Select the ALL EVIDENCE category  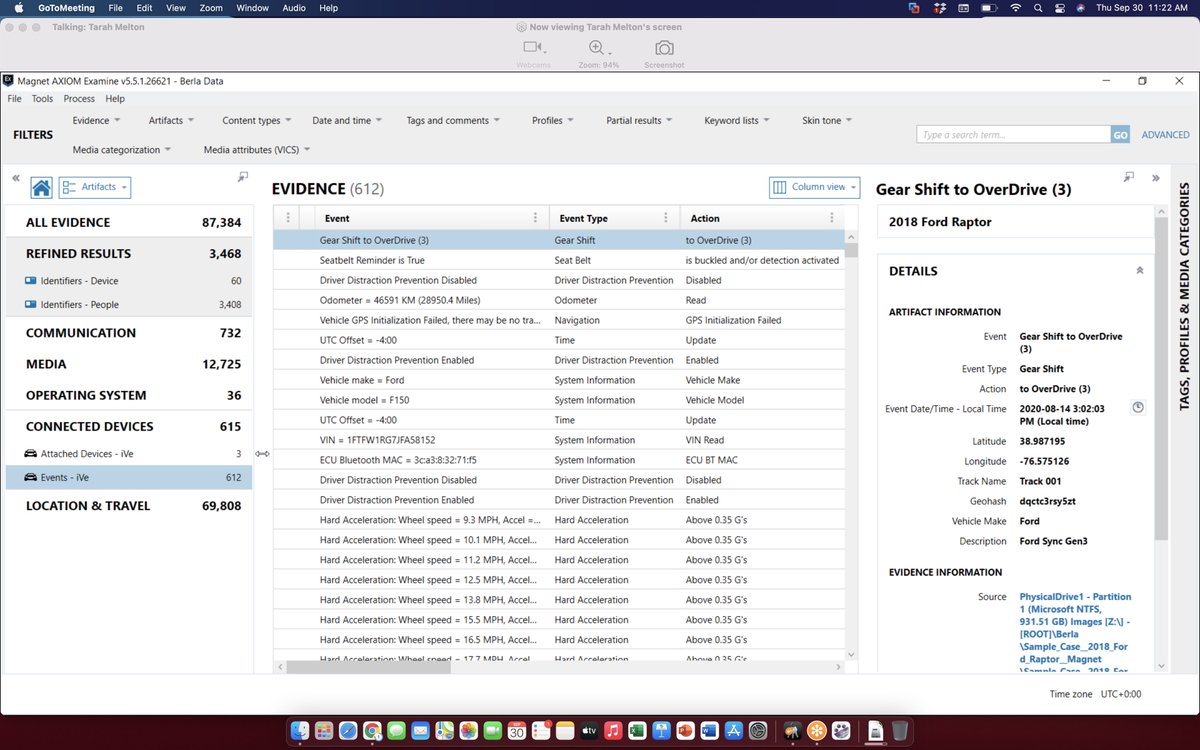(129, 222)
